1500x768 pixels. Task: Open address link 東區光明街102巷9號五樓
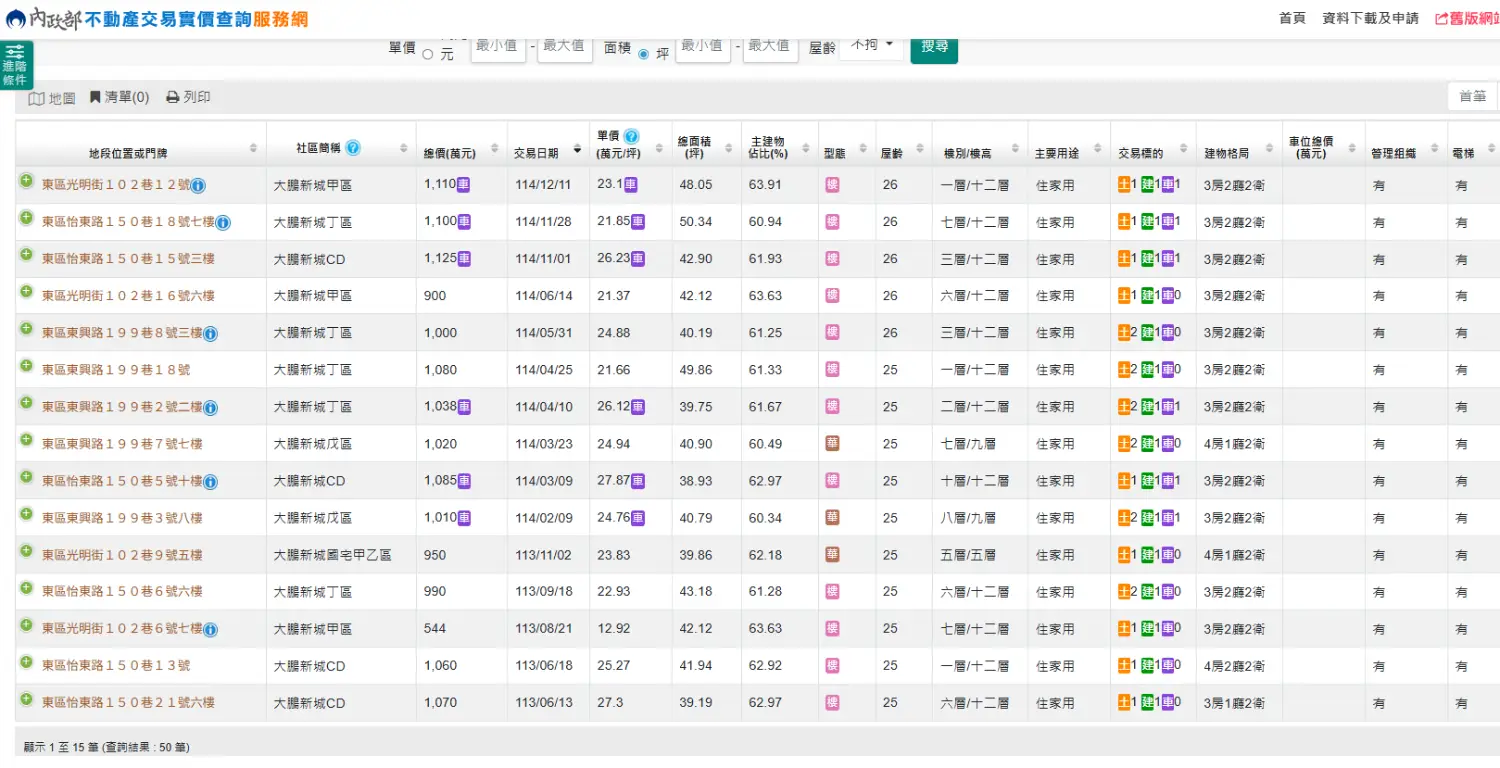[122, 555]
